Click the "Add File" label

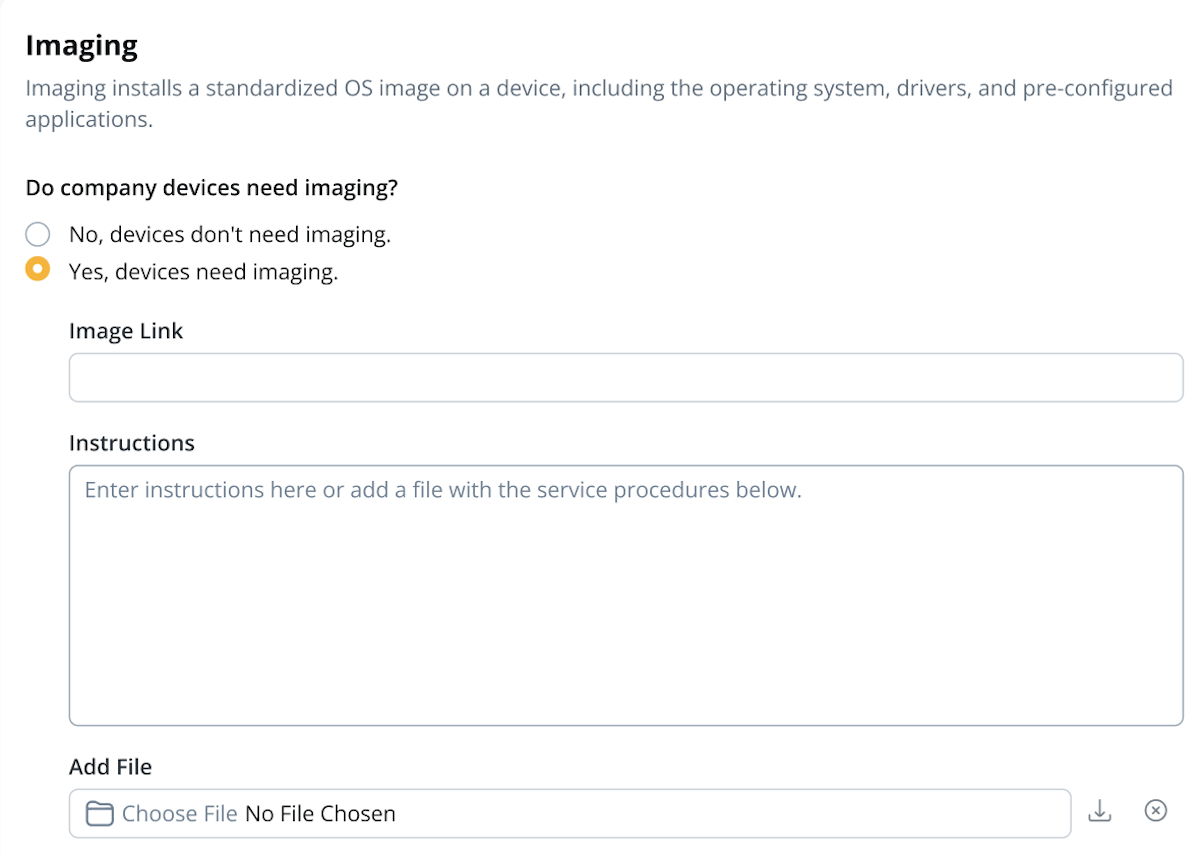pyautogui.click(x=110, y=767)
